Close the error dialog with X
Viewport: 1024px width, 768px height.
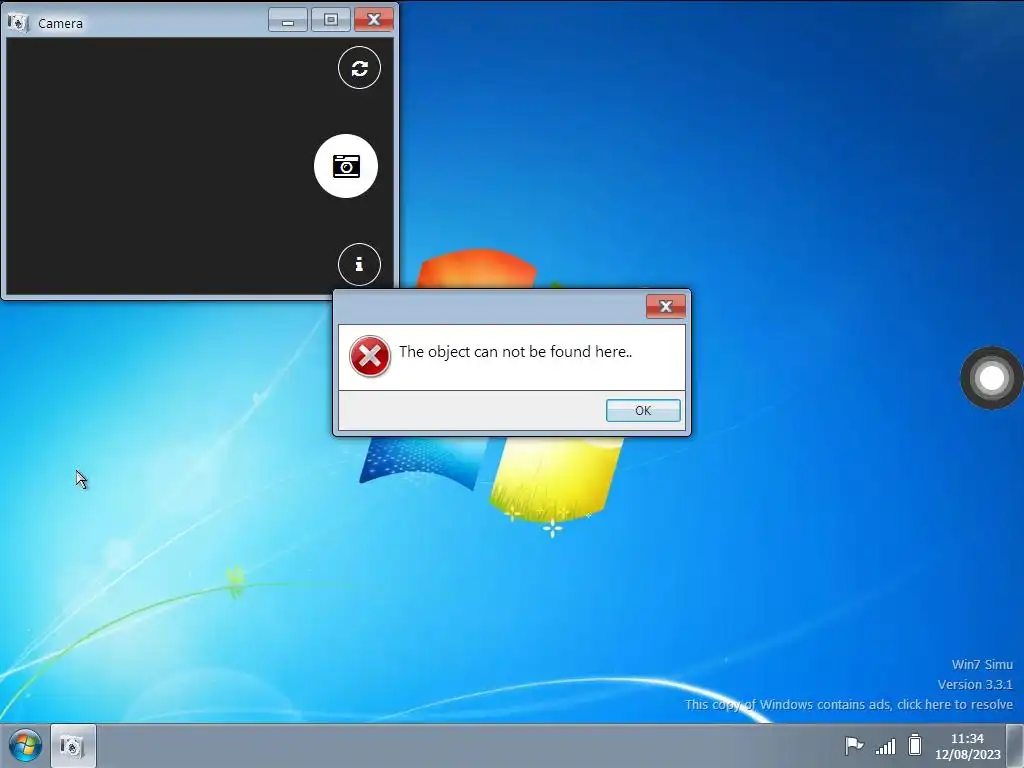point(665,306)
